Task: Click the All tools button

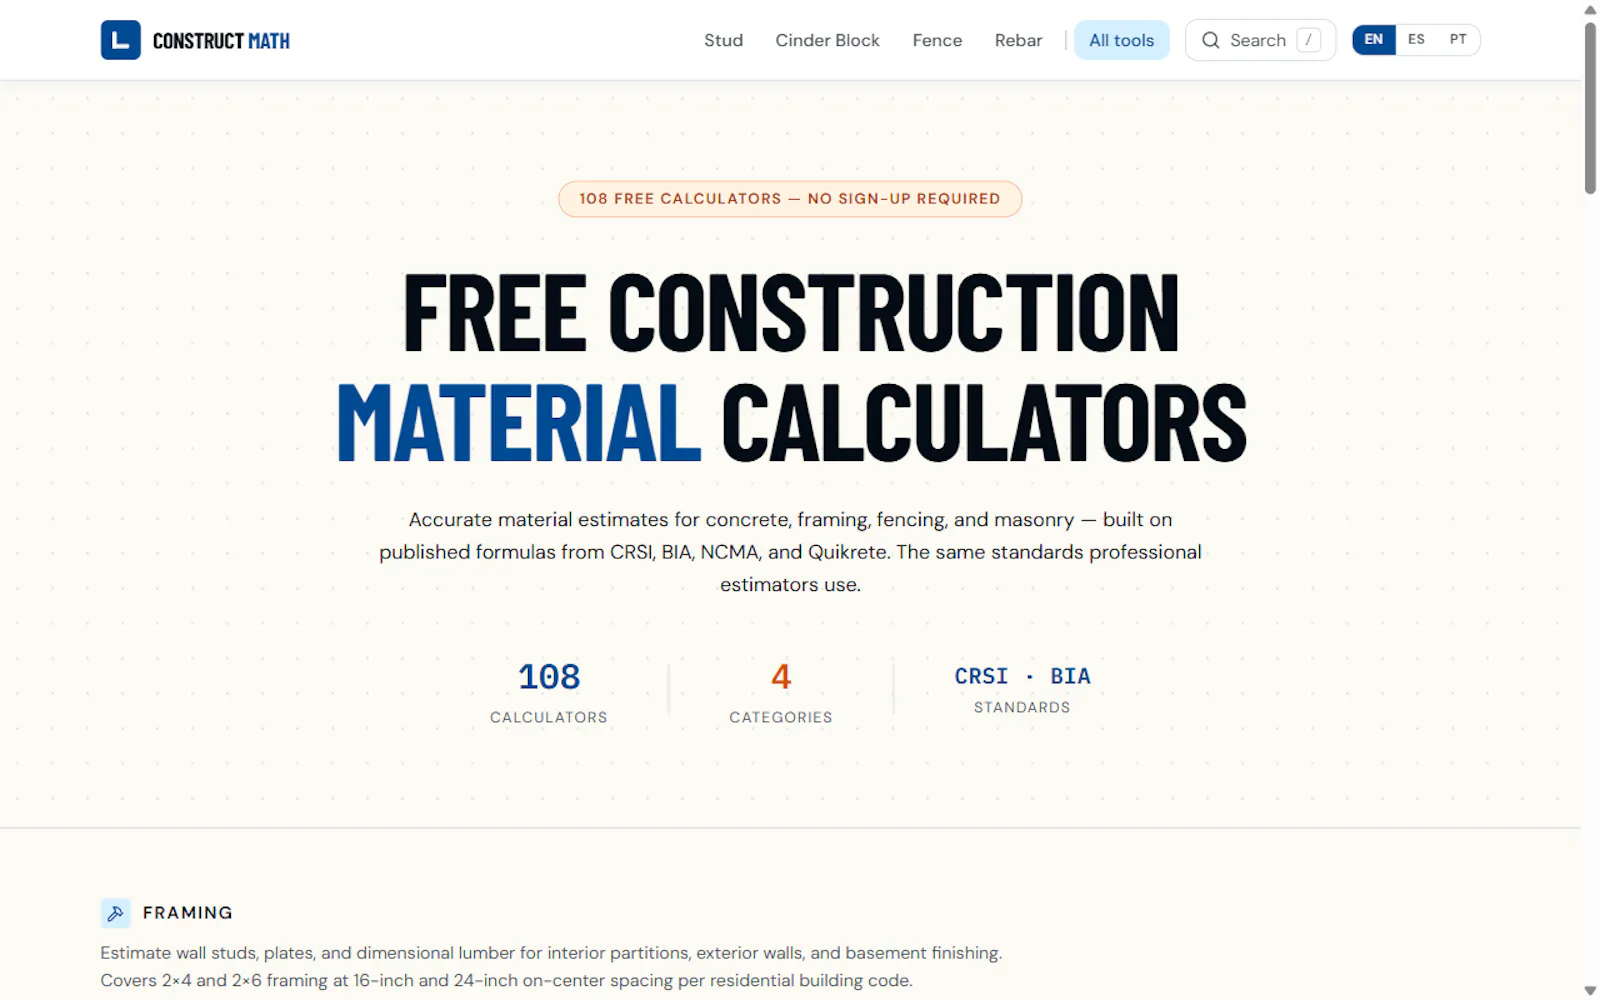Action: tap(1121, 40)
